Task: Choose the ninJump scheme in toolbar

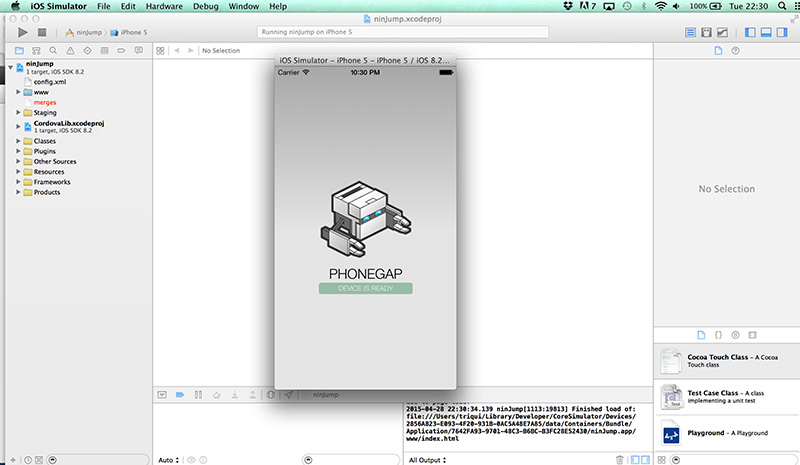Action: (x=84, y=32)
